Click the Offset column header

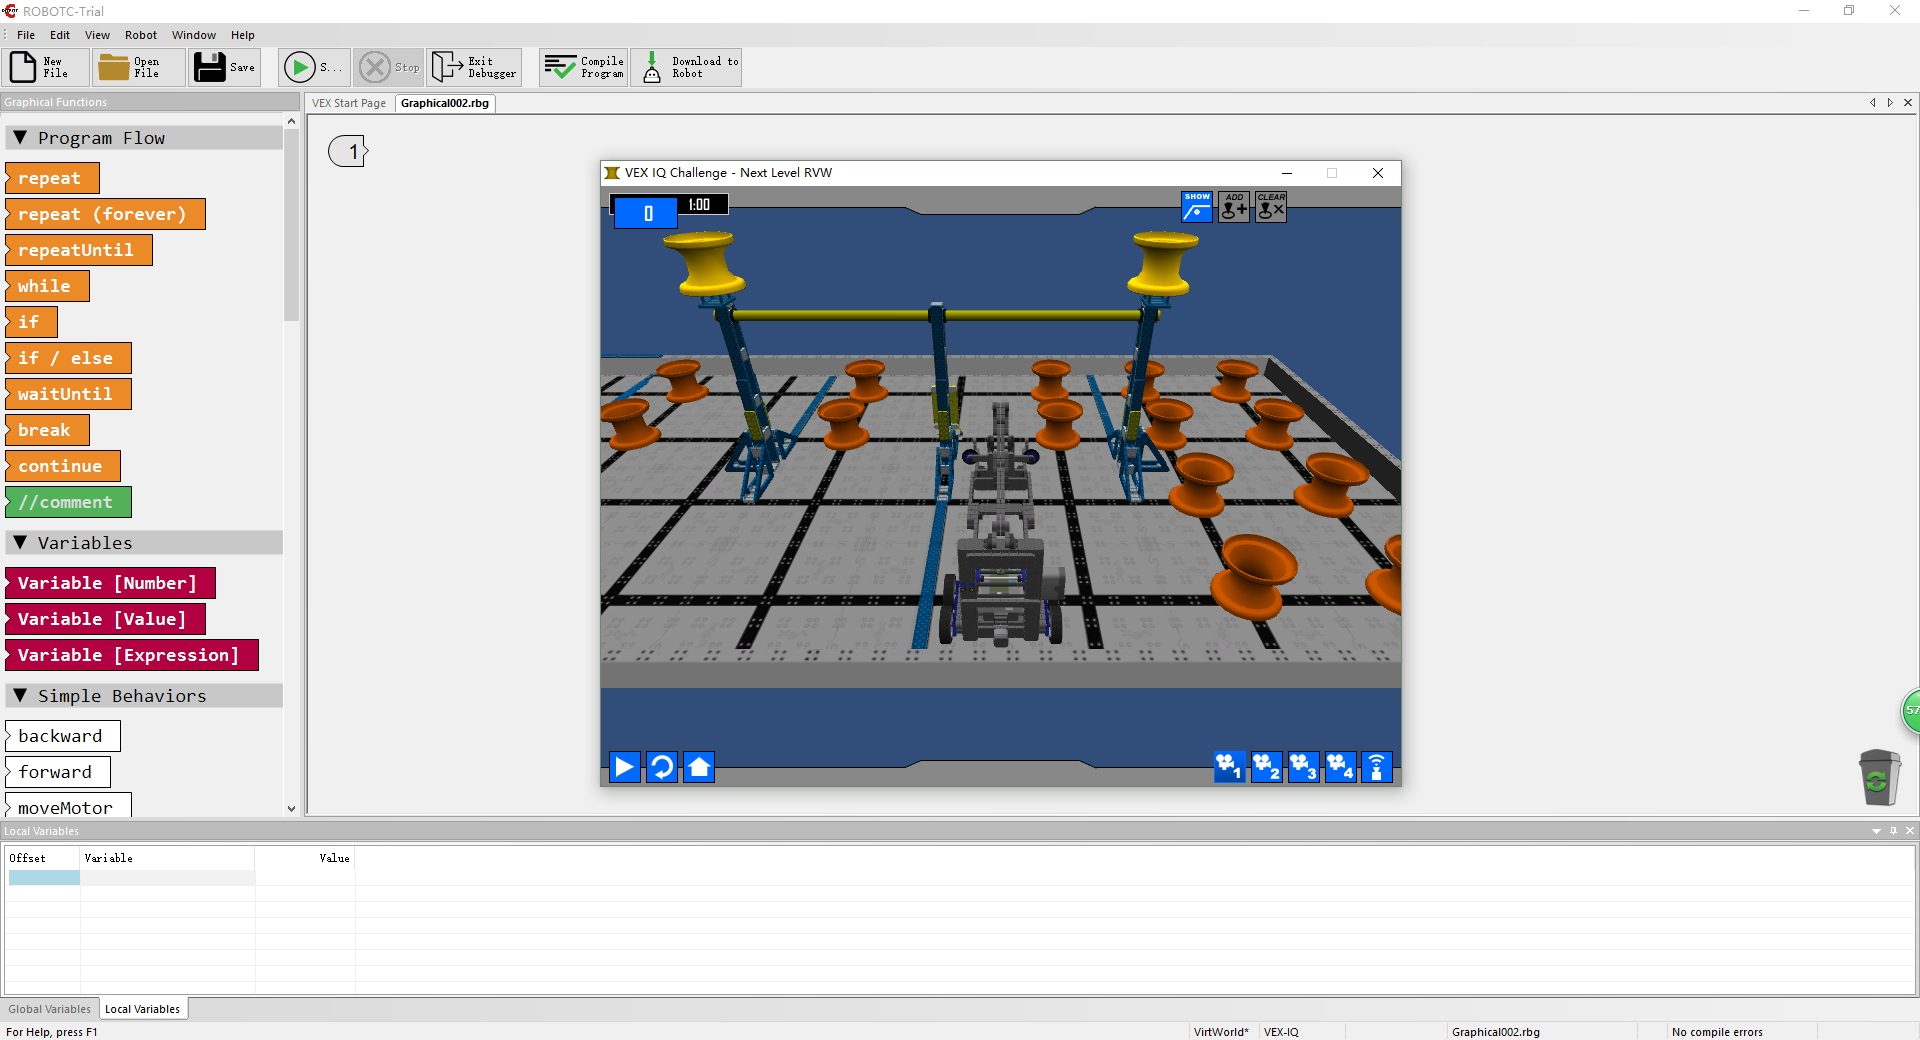coord(42,858)
